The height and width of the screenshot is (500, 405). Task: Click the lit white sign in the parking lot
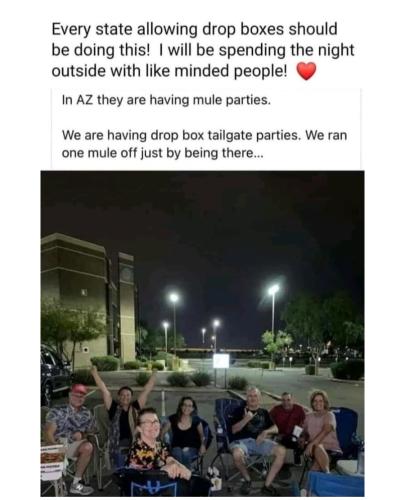pos(221,361)
